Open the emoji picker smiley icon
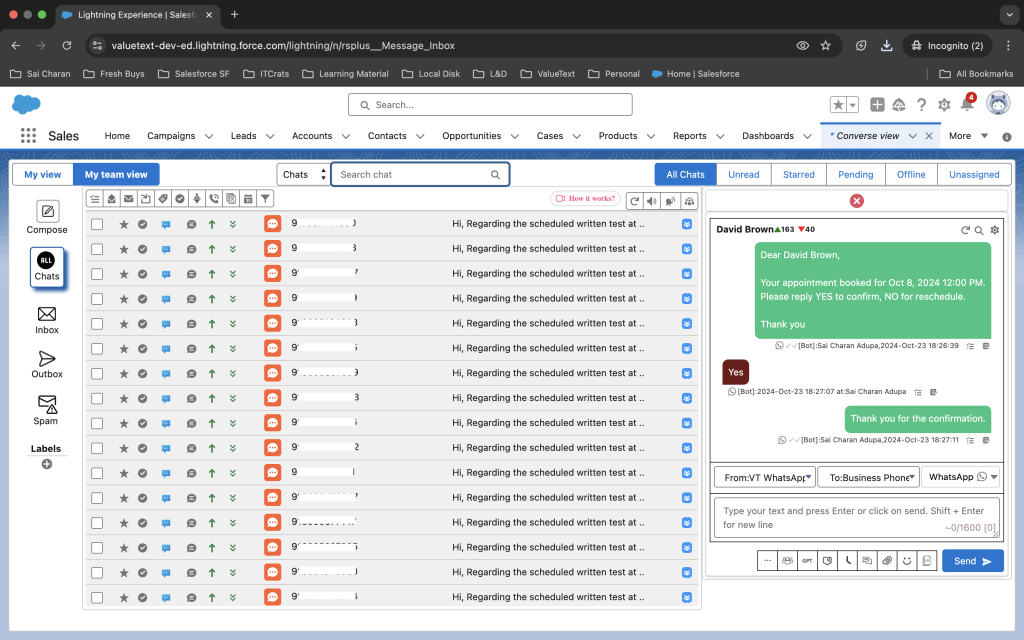 pyautogui.click(x=907, y=561)
